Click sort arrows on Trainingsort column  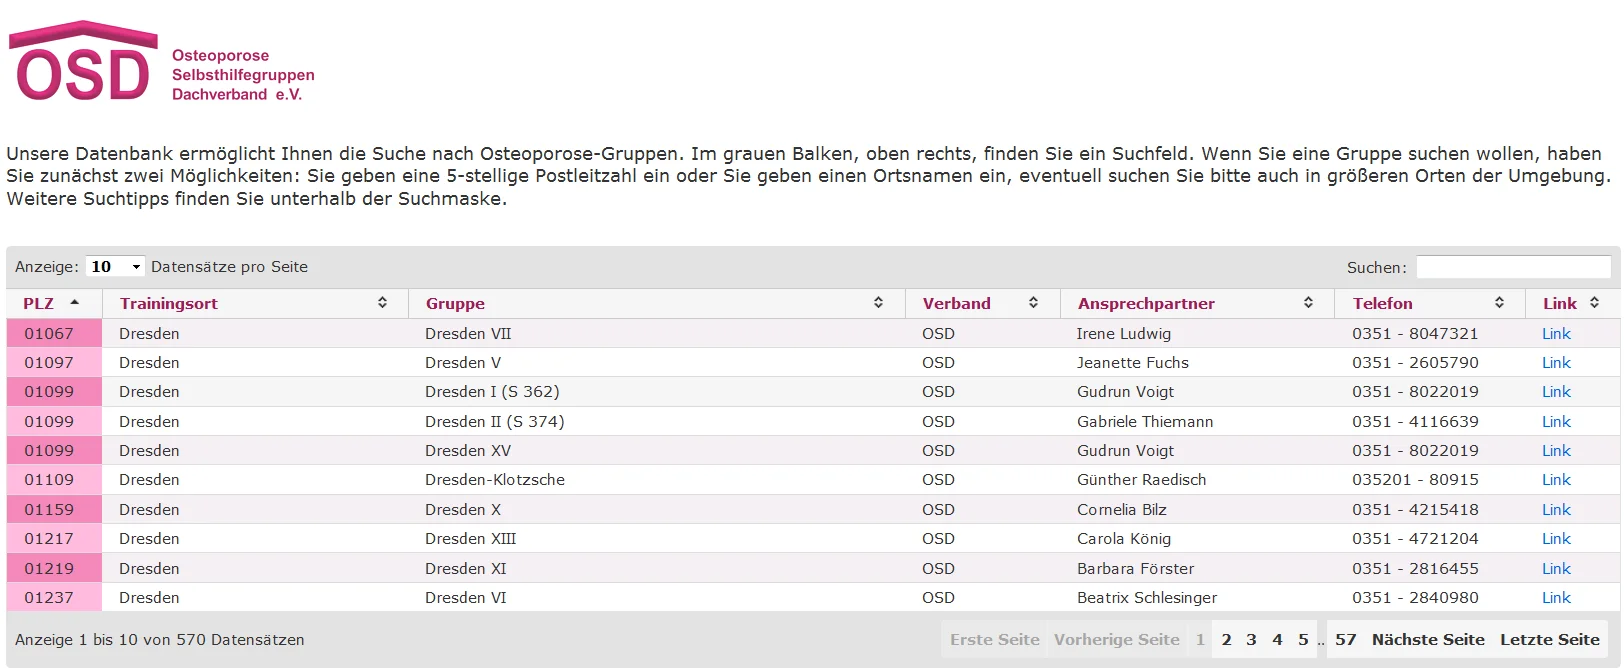382,302
